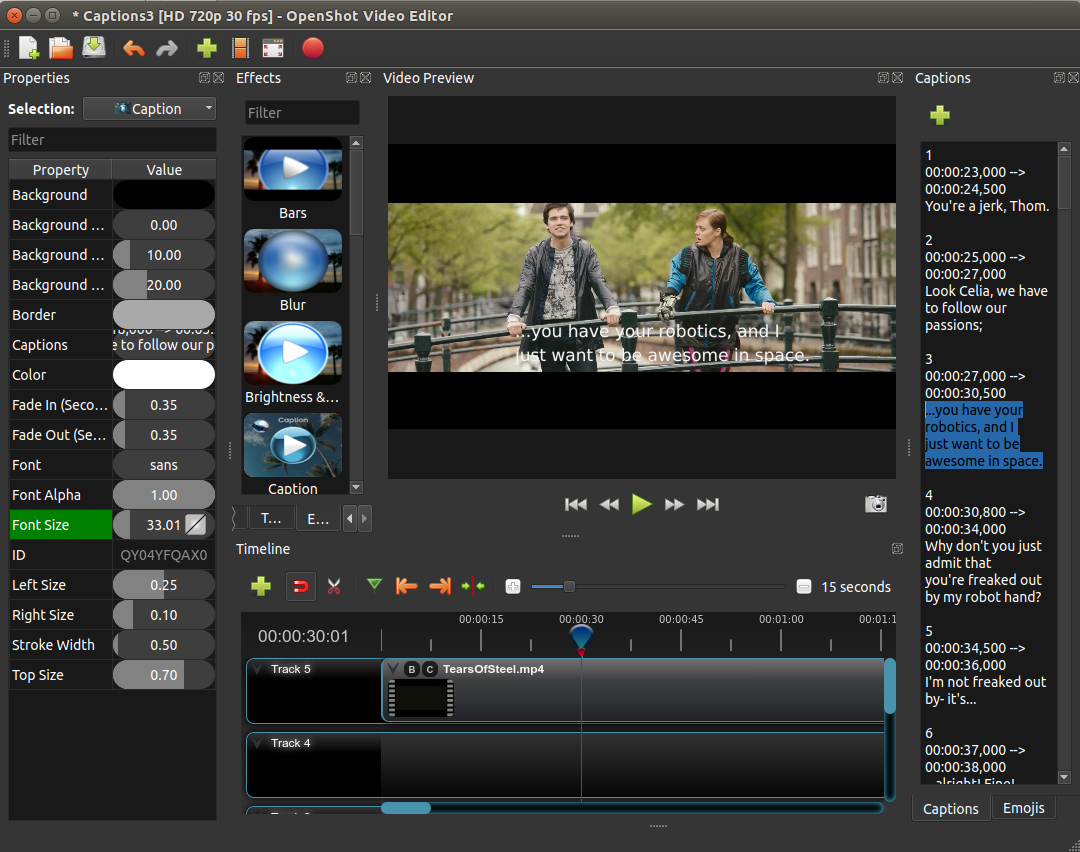This screenshot has height=852, width=1080.
Task: Click caption text 'You're a jerk, Thom.'
Action: pyautogui.click(x=987, y=206)
